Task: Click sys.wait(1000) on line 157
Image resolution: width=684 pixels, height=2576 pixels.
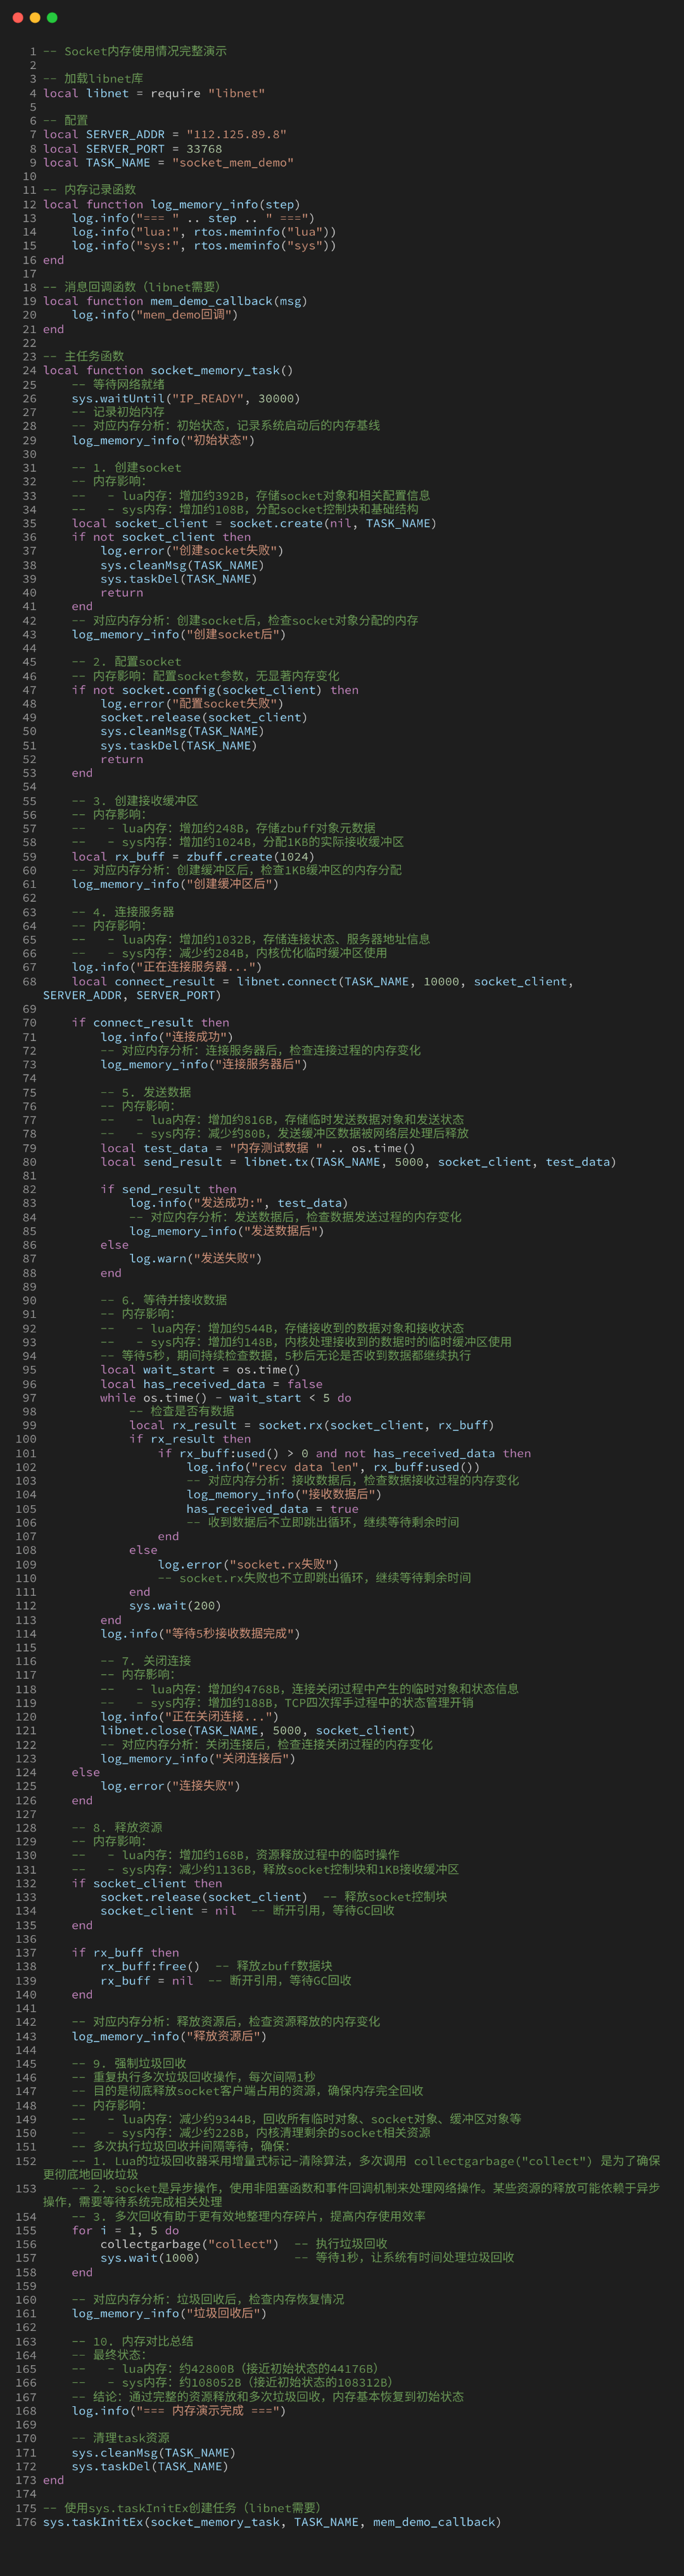Action: tap(150, 2258)
